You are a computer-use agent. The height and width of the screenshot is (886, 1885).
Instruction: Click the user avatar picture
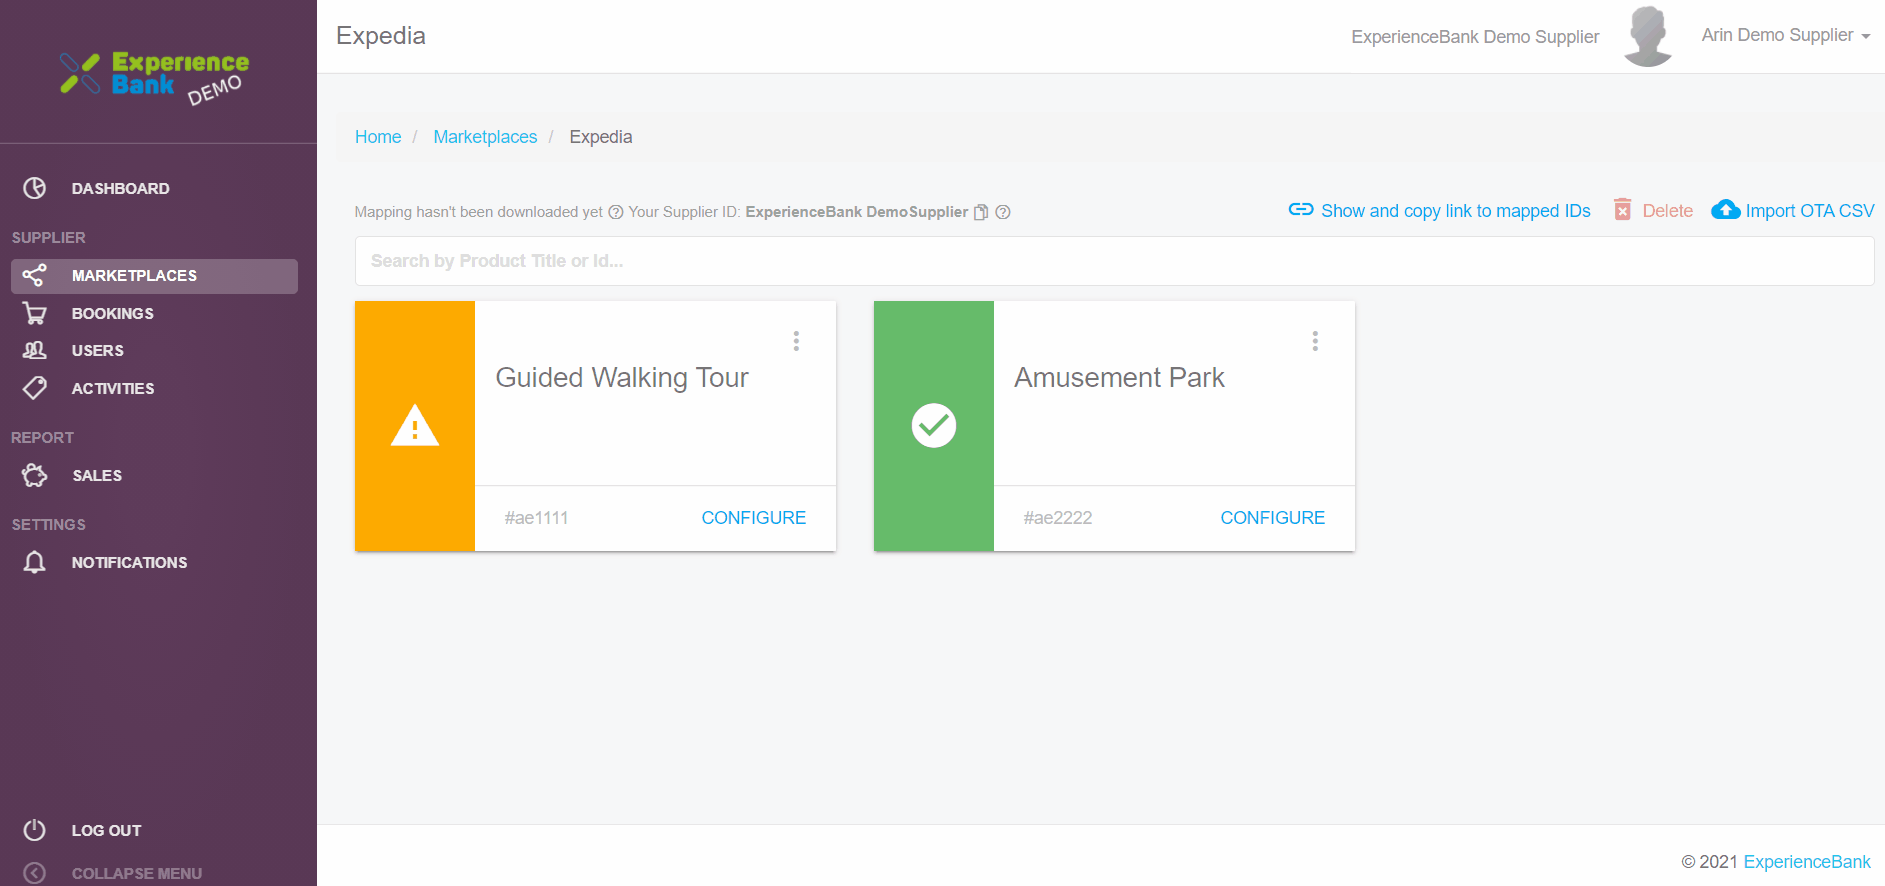pos(1648,36)
